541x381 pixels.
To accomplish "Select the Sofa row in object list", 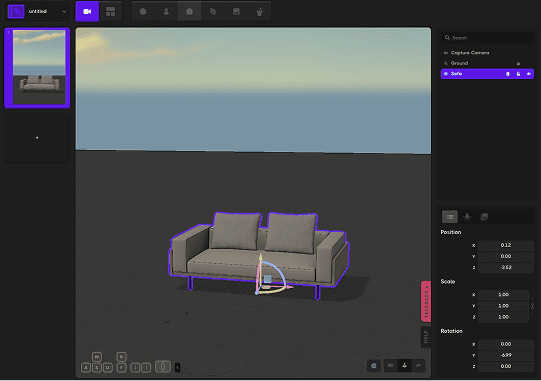I will (487, 74).
